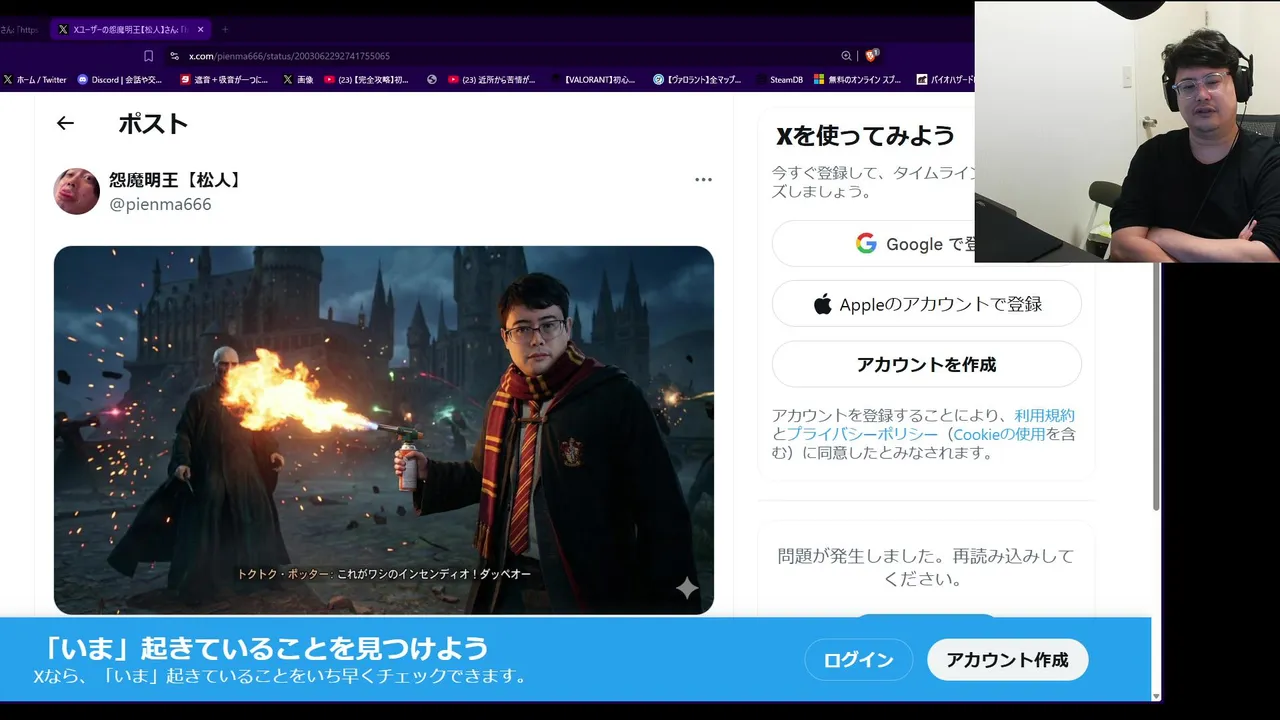Viewport: 1280px width, 720px height.
Task: Open the Harry Potter flamethrower post image
Action: coord(384,430)
